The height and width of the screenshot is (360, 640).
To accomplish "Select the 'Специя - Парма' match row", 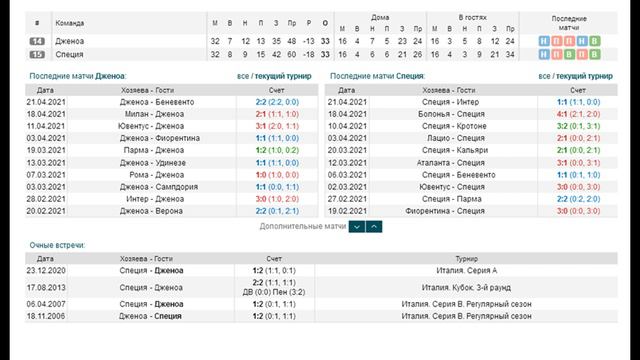I will [x=471, y=199].
